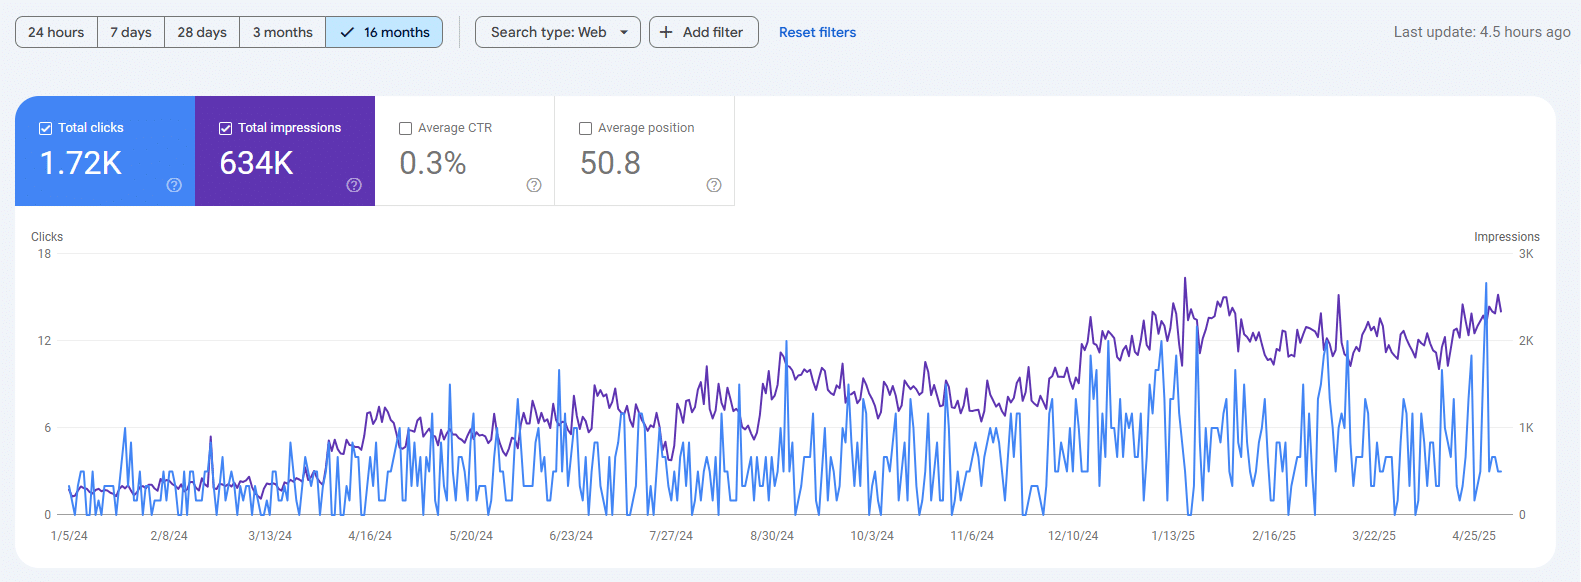The image size is (1581, 582).
Task: Click the Impressions axis label
Action: point(1507,237)
